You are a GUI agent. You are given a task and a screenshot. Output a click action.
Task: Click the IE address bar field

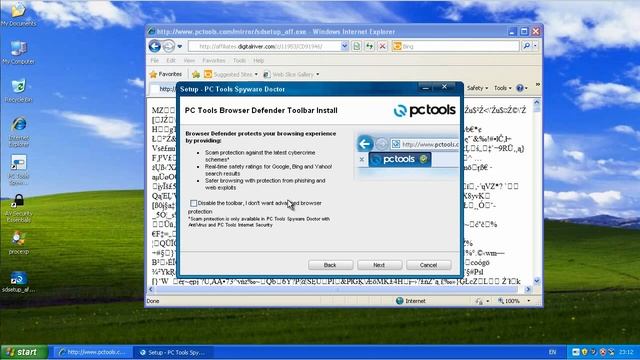[264, 47]
